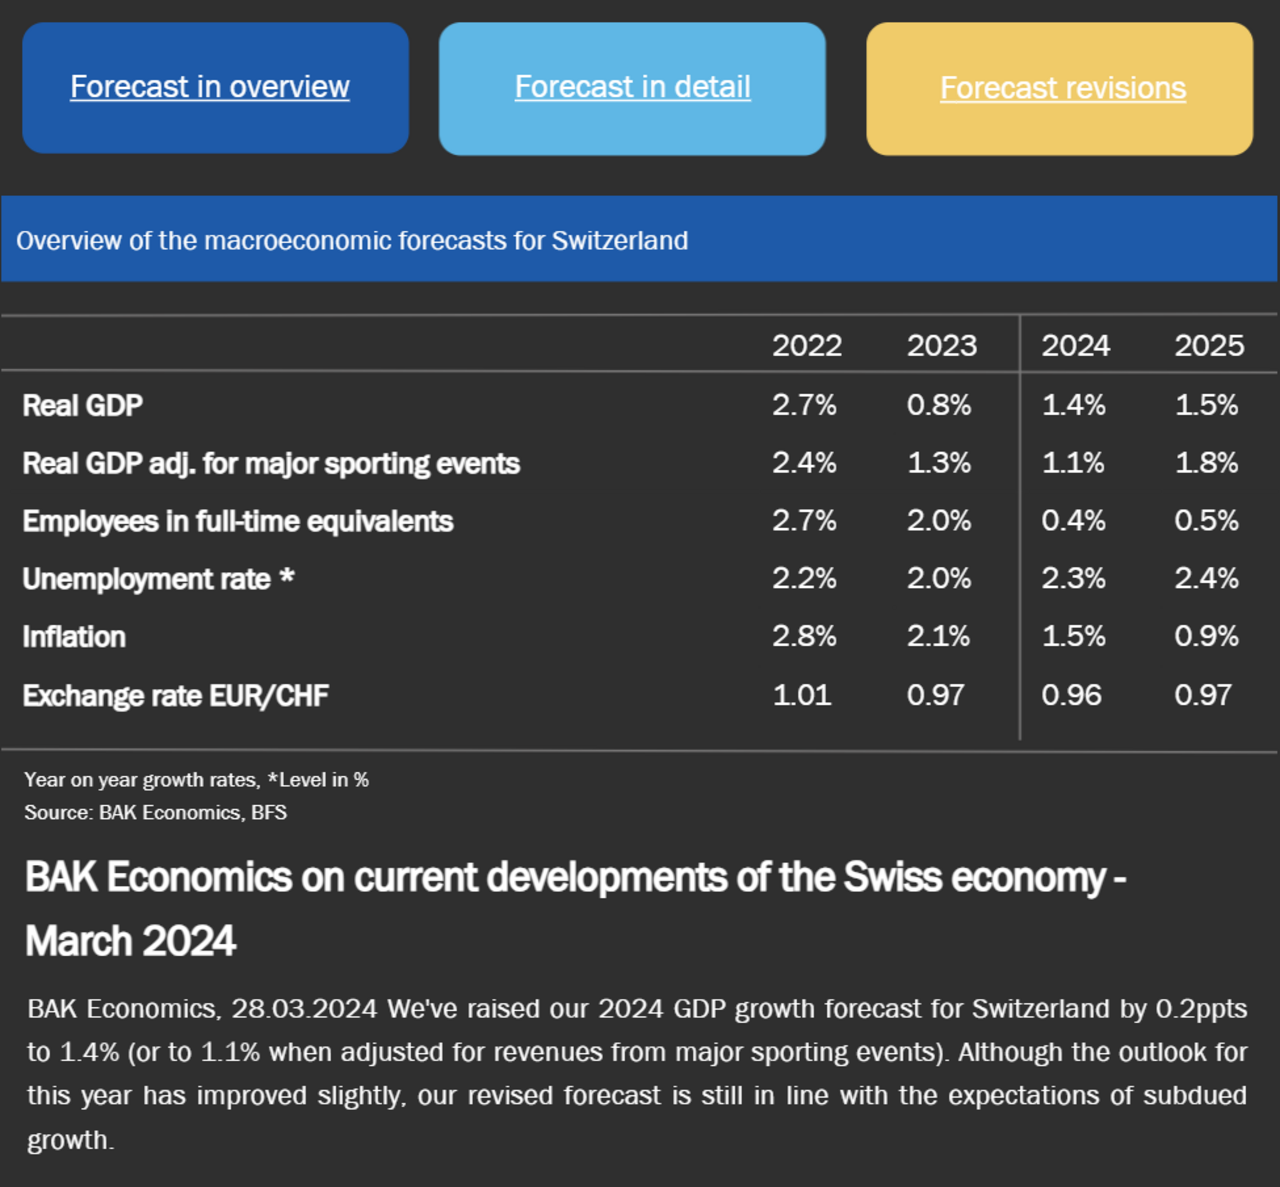Select the 2022 column header
The width and height of the screenshot is (1280, 1187).
[806, 346]
